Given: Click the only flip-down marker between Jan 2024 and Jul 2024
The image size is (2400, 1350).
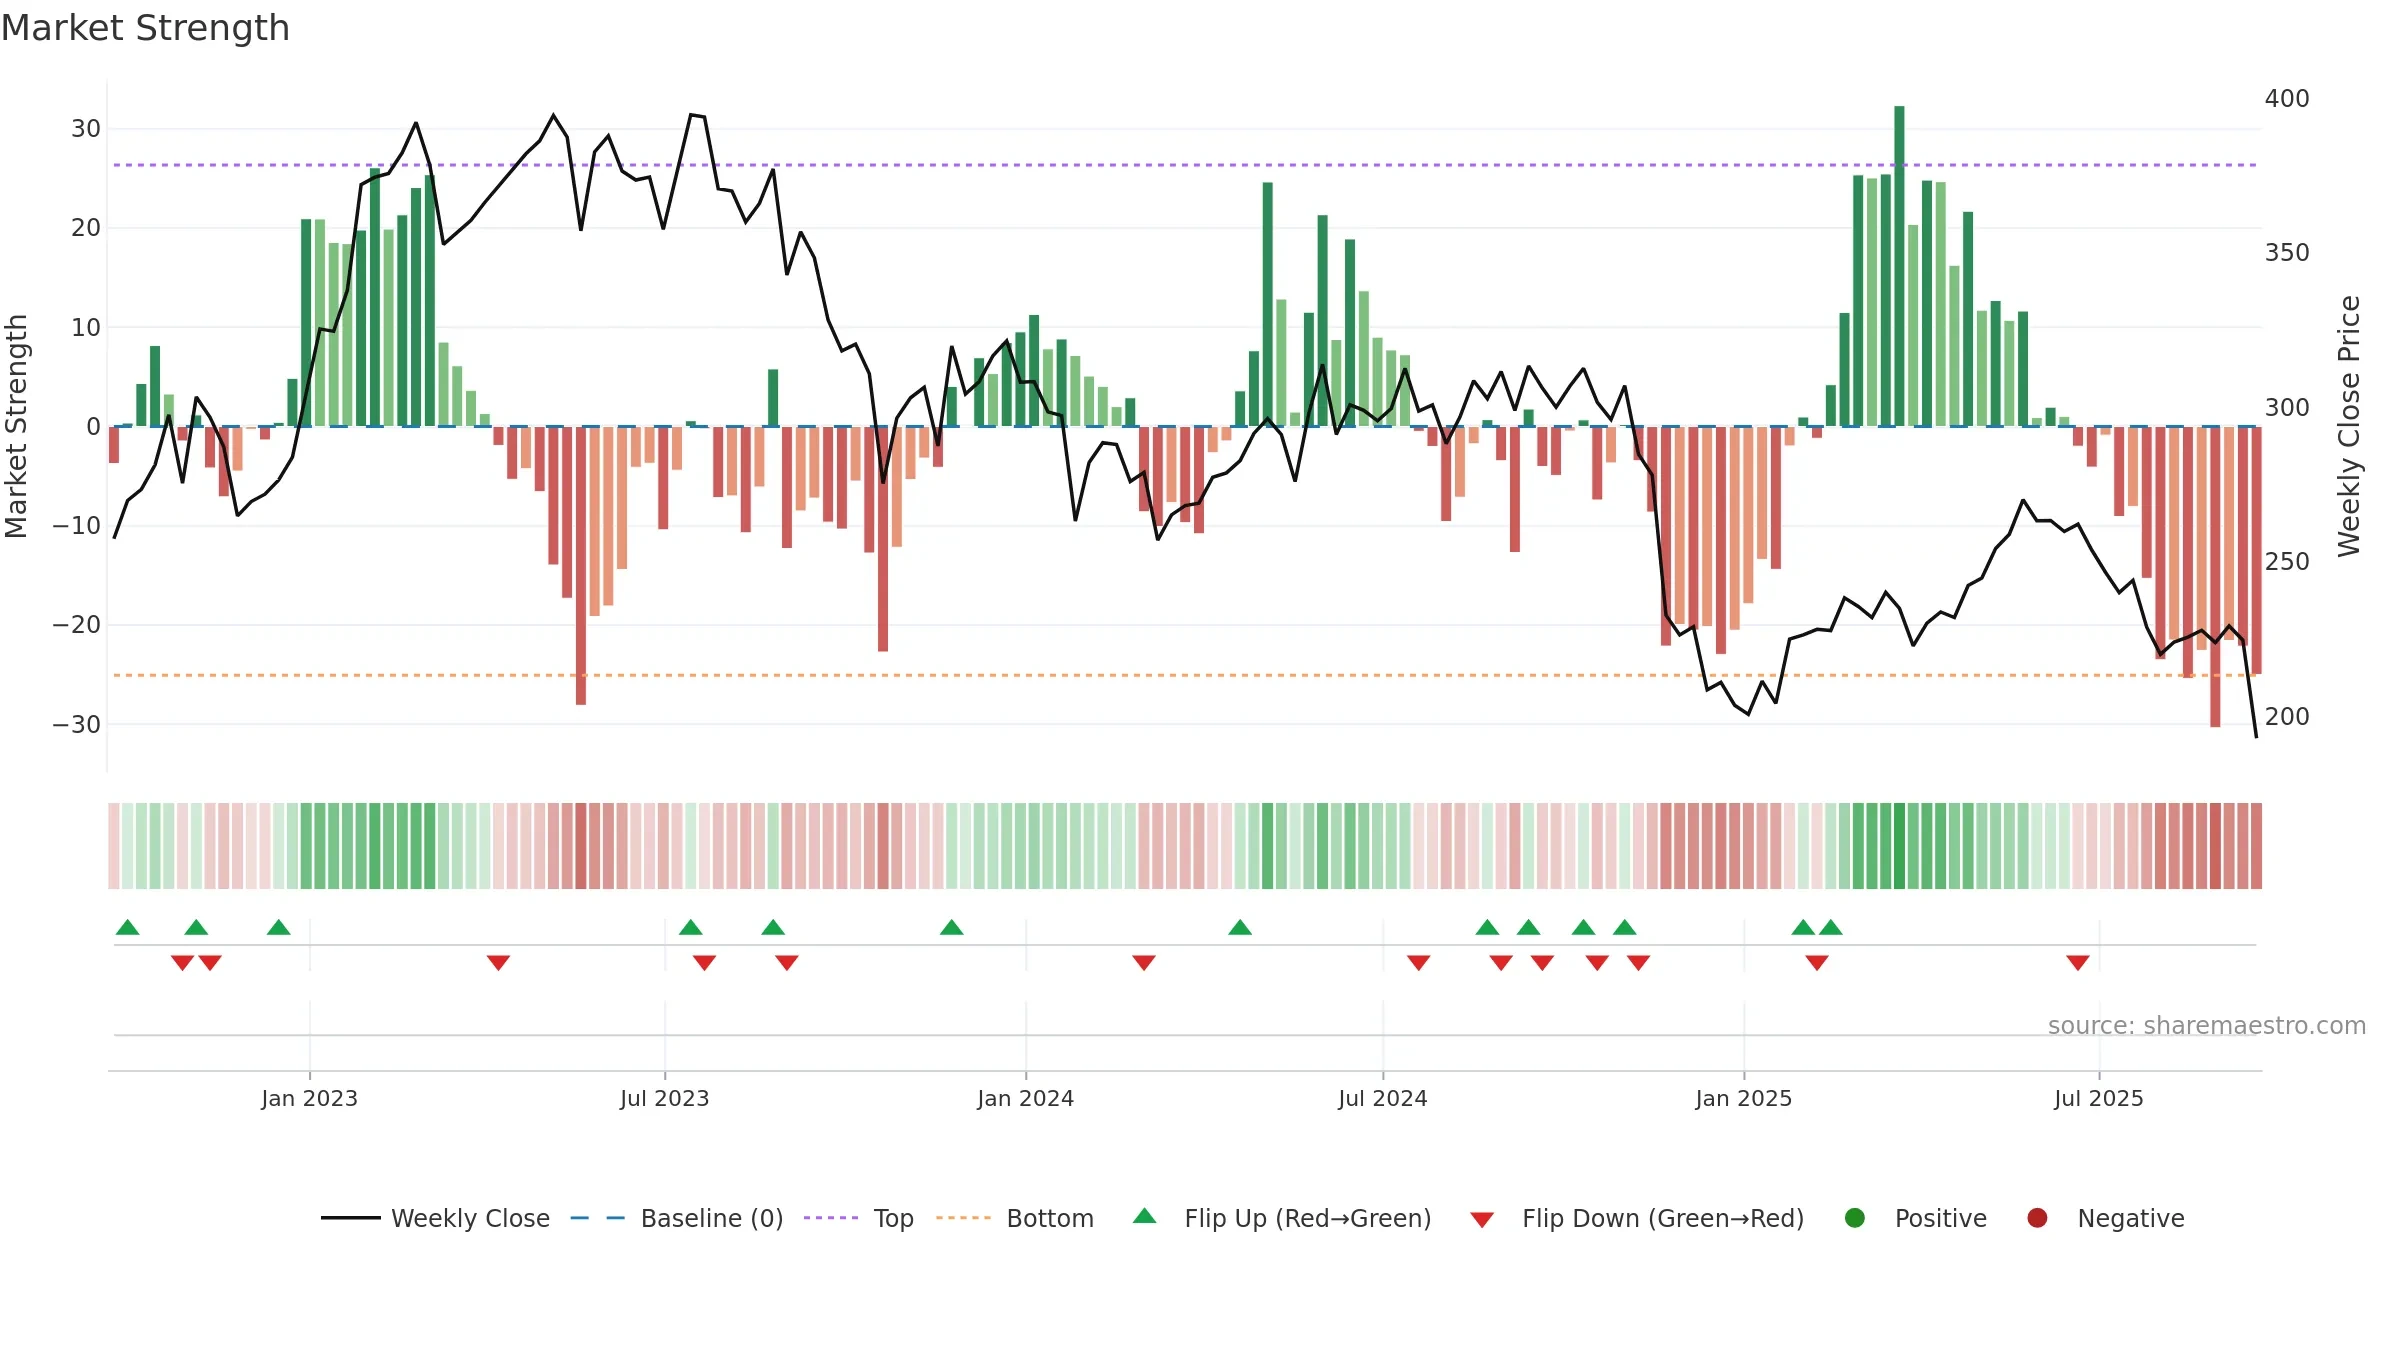Looking at the screenshot, I should tap(1144, 963).
